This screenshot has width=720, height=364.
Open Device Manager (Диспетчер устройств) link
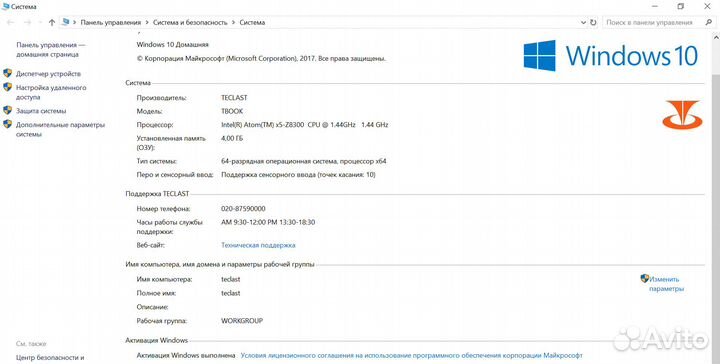pyautogui.click(x=48, y=73)
